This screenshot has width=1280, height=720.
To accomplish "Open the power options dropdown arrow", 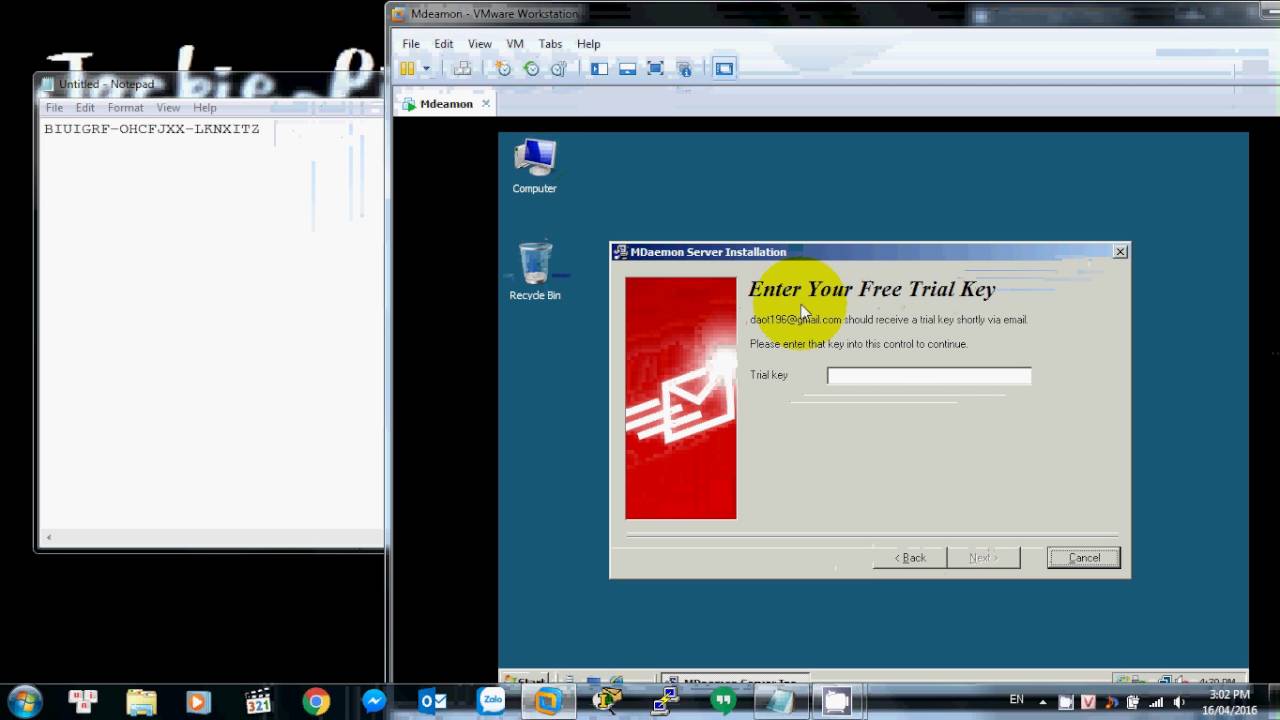I will click(426, 69).
